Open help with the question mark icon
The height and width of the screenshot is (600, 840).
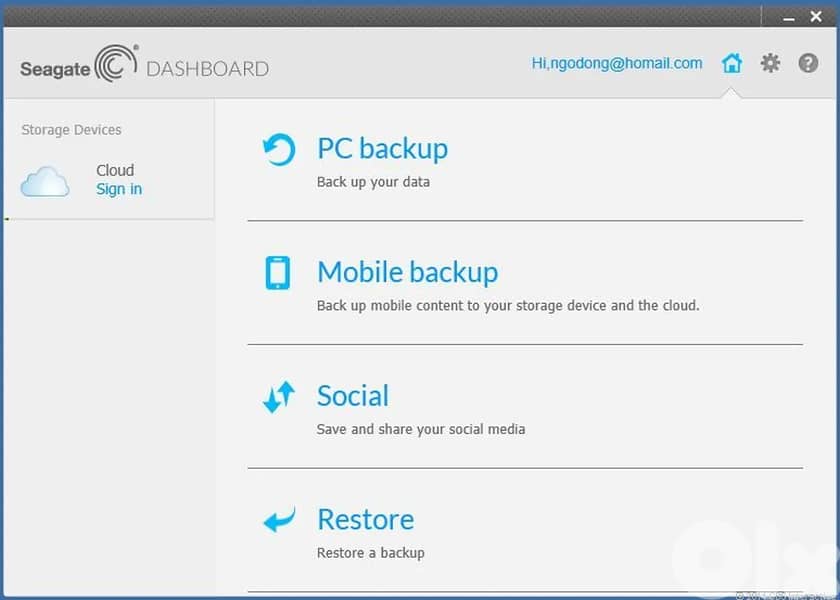pyautogui.click(x=808, y=63)
